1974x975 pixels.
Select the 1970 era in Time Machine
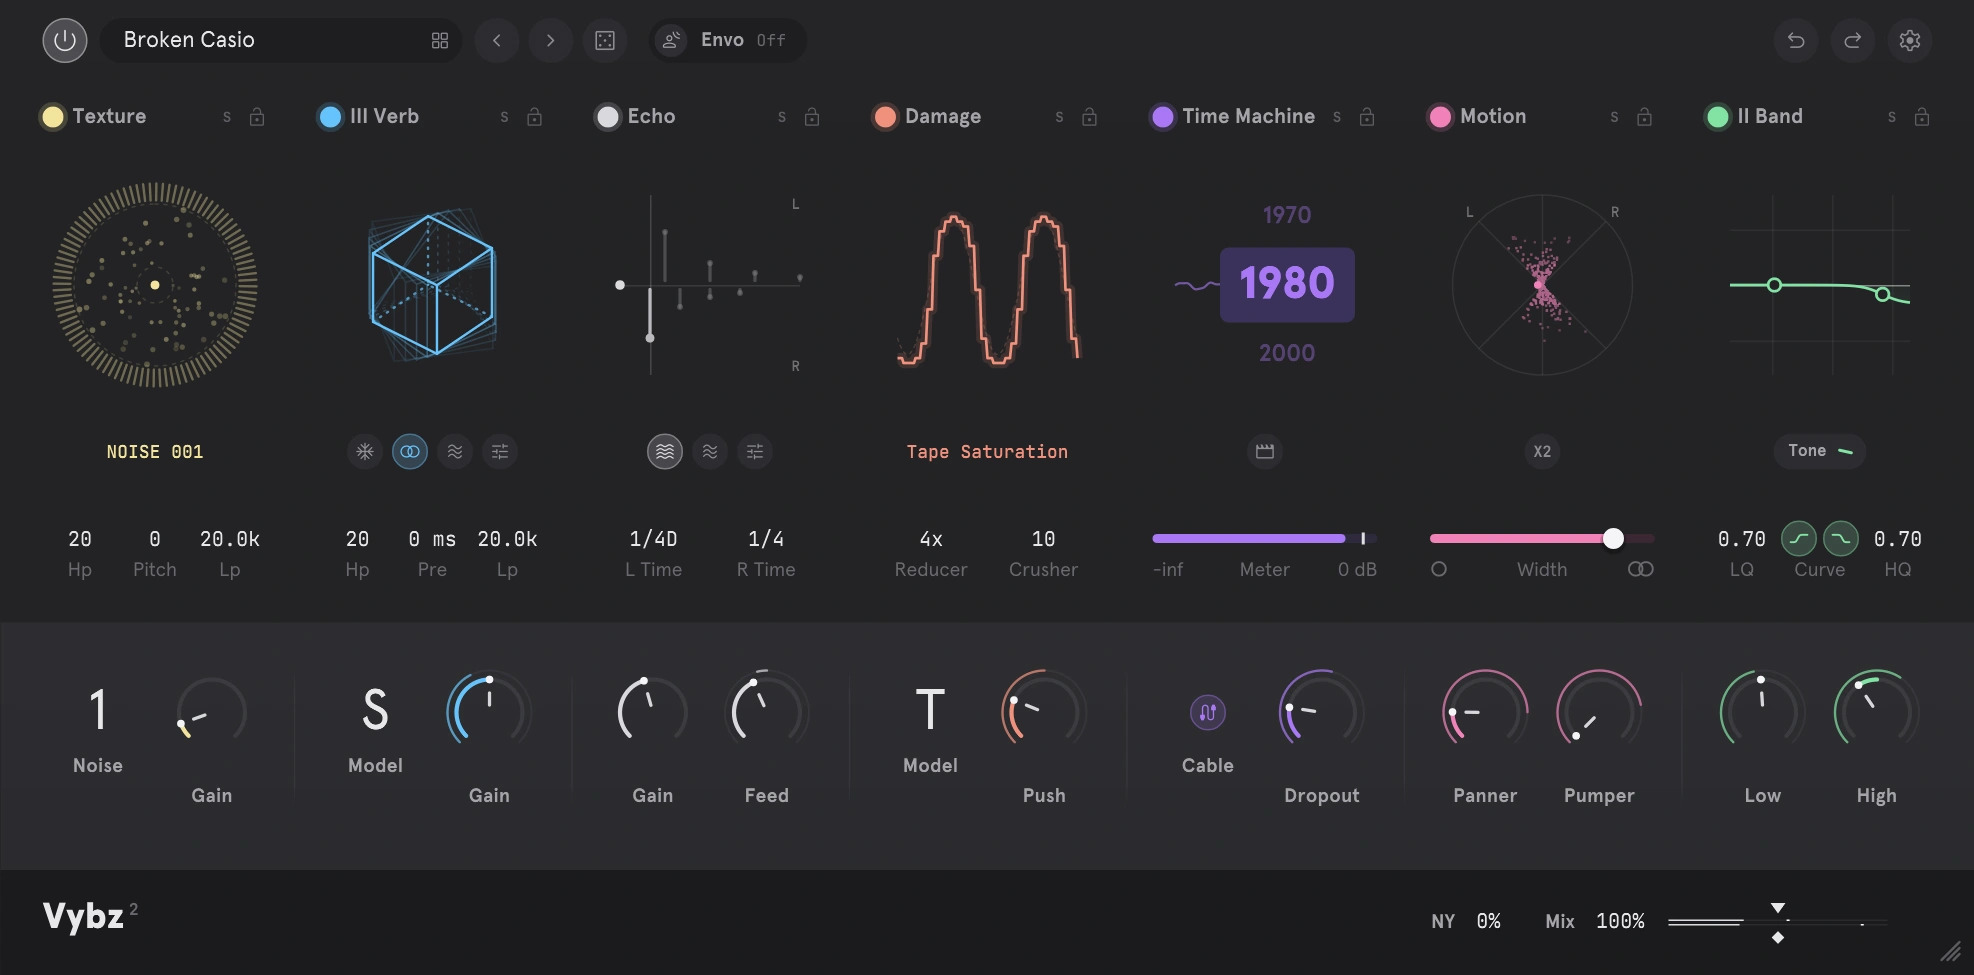pos(1287,215)
